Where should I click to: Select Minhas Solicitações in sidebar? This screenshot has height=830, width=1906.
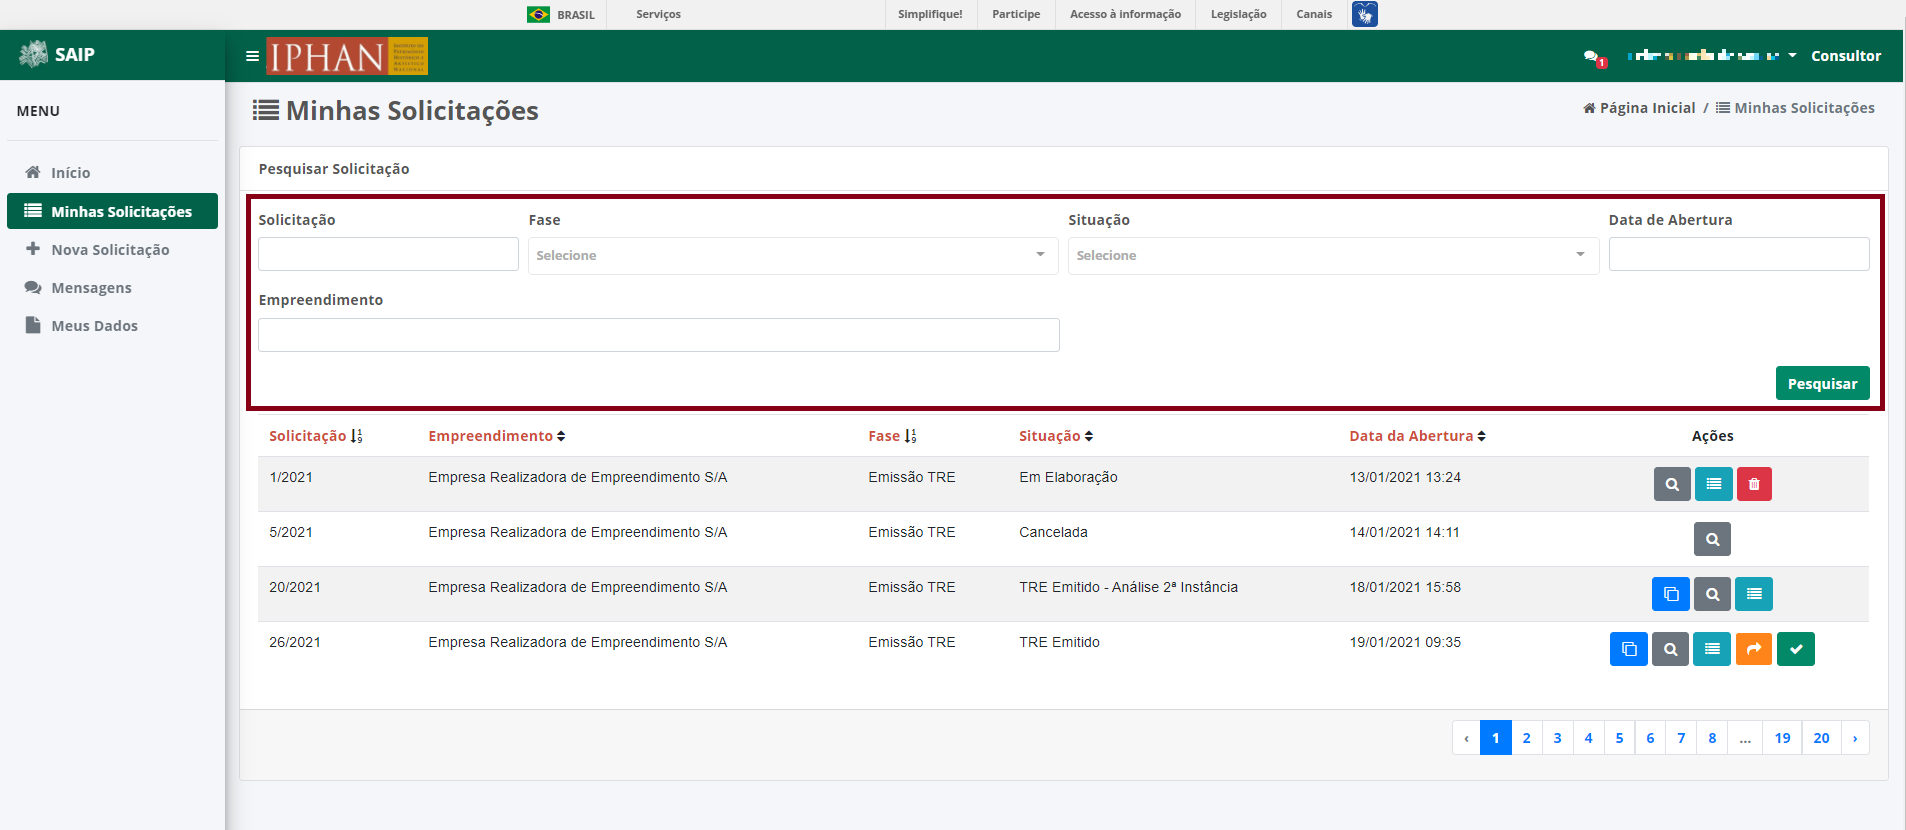pyautogui.click(x=112, y=211)
